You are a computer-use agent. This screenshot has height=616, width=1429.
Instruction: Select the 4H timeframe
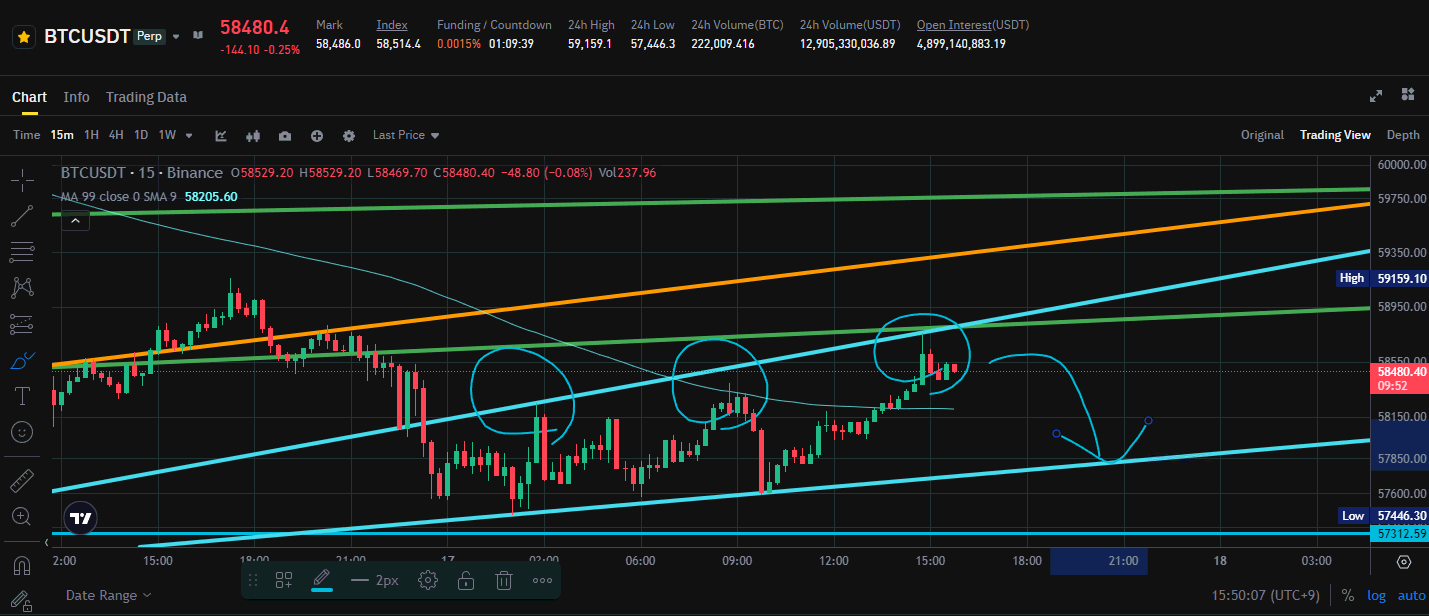point(116,135)
